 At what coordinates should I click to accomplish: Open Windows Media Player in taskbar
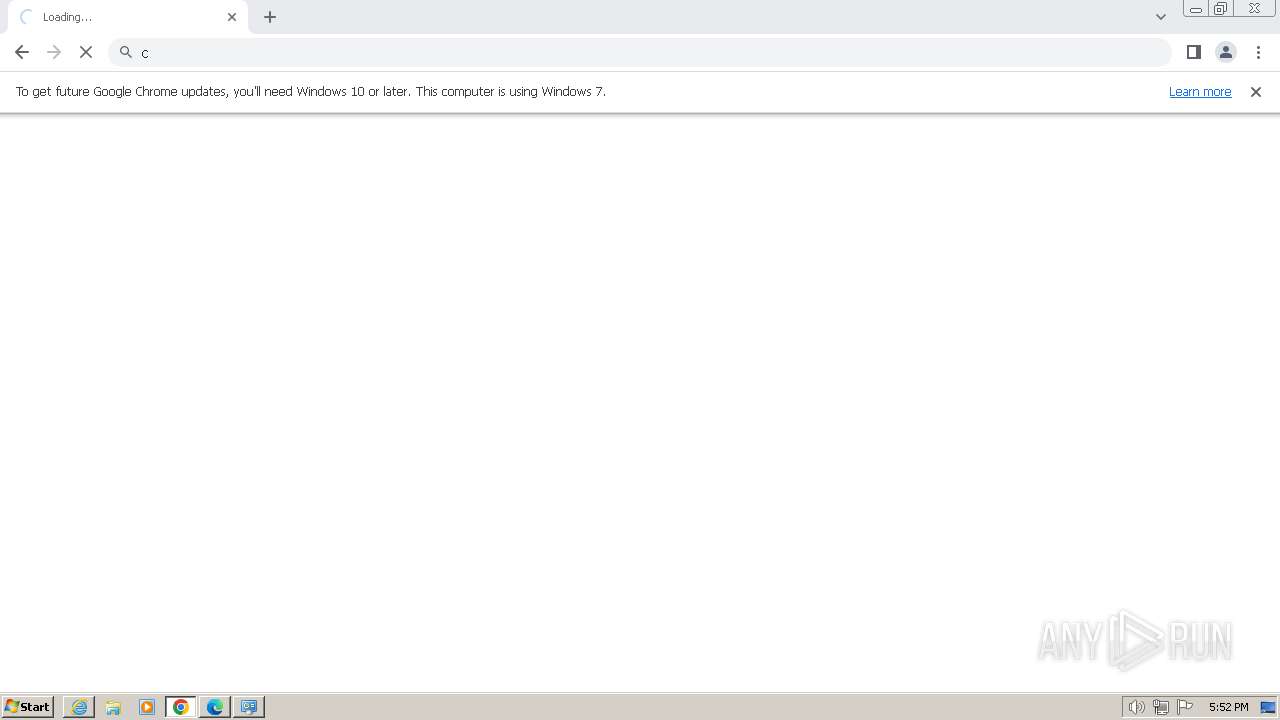(x=147, y=707)
